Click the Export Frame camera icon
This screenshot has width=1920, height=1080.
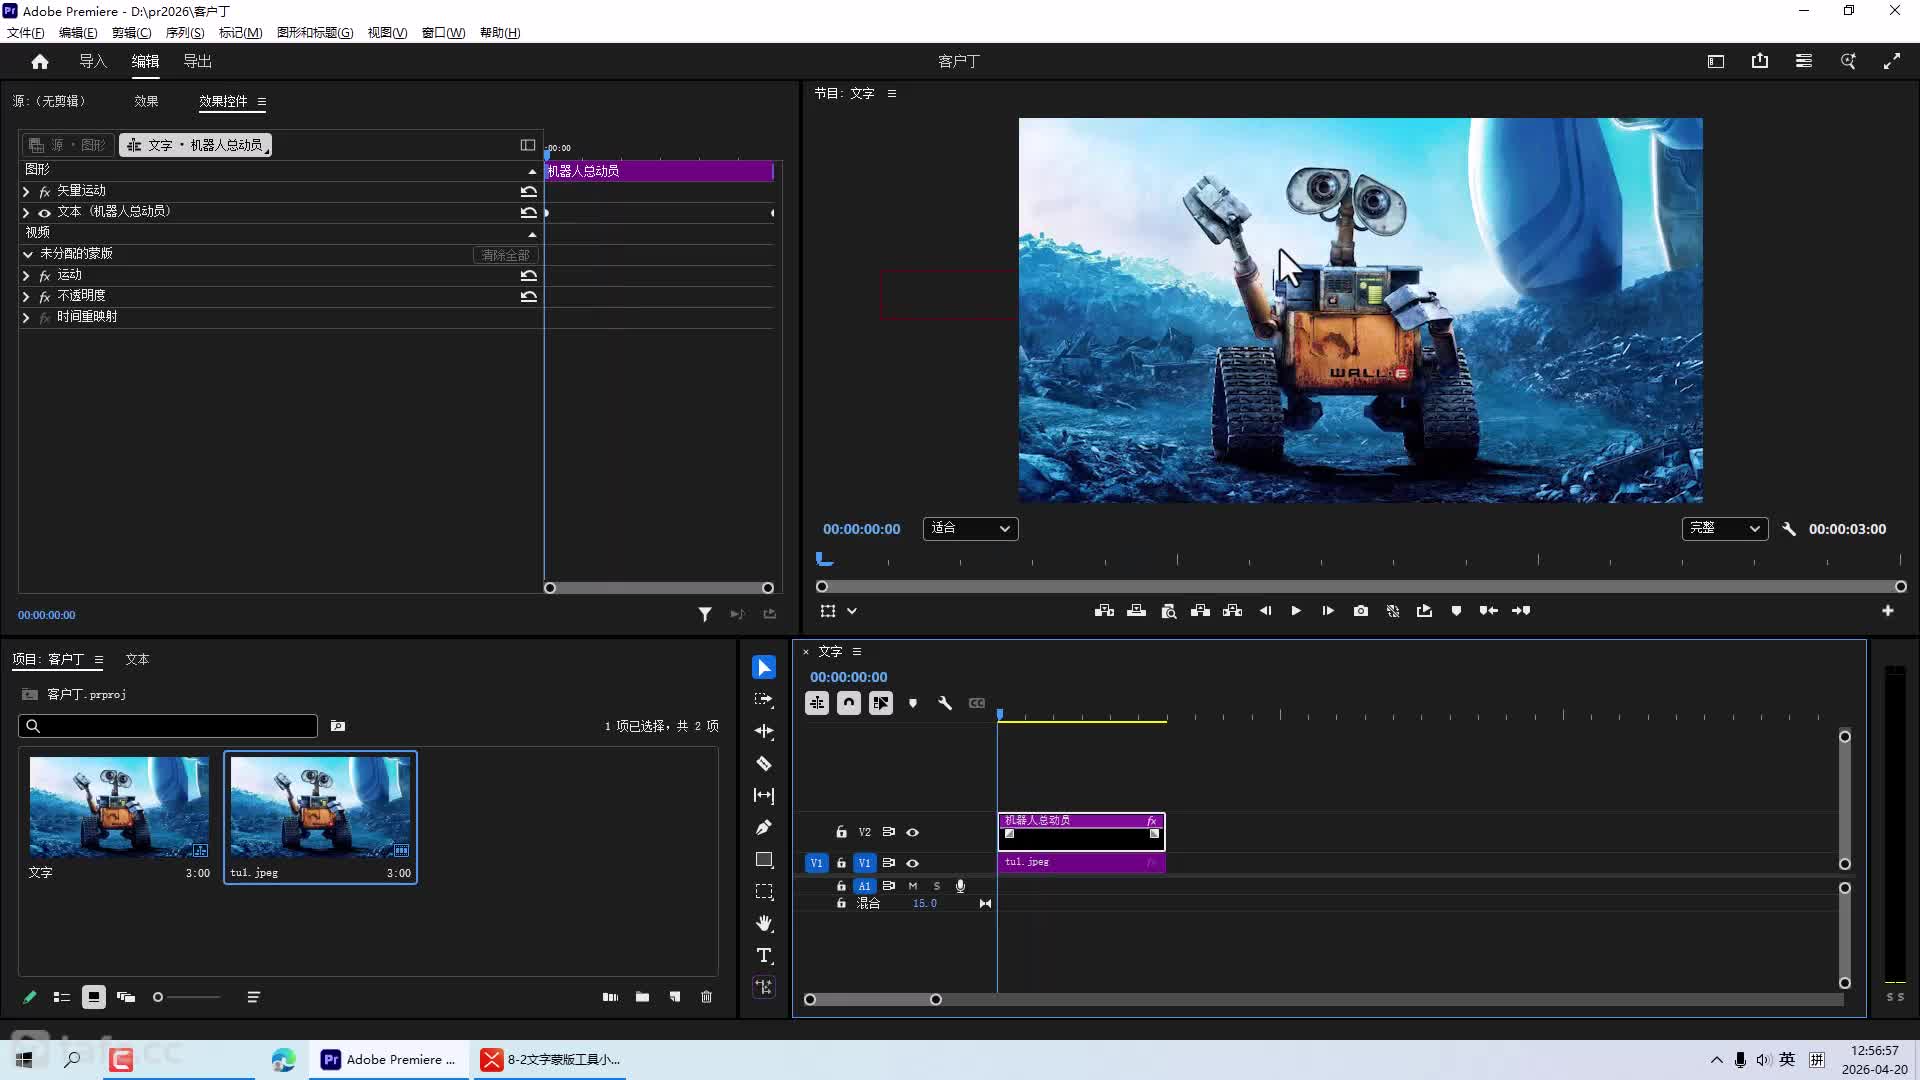tap(1361, 611)
